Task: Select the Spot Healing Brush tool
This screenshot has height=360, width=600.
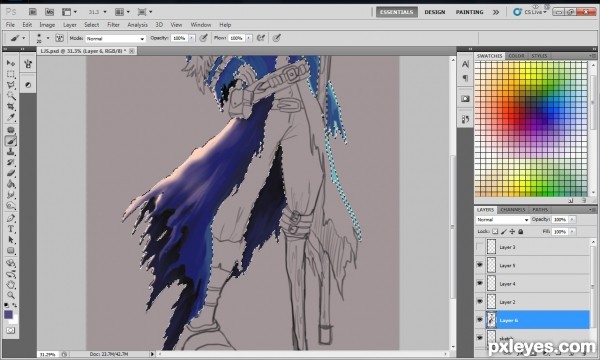Action: [11, 130]
